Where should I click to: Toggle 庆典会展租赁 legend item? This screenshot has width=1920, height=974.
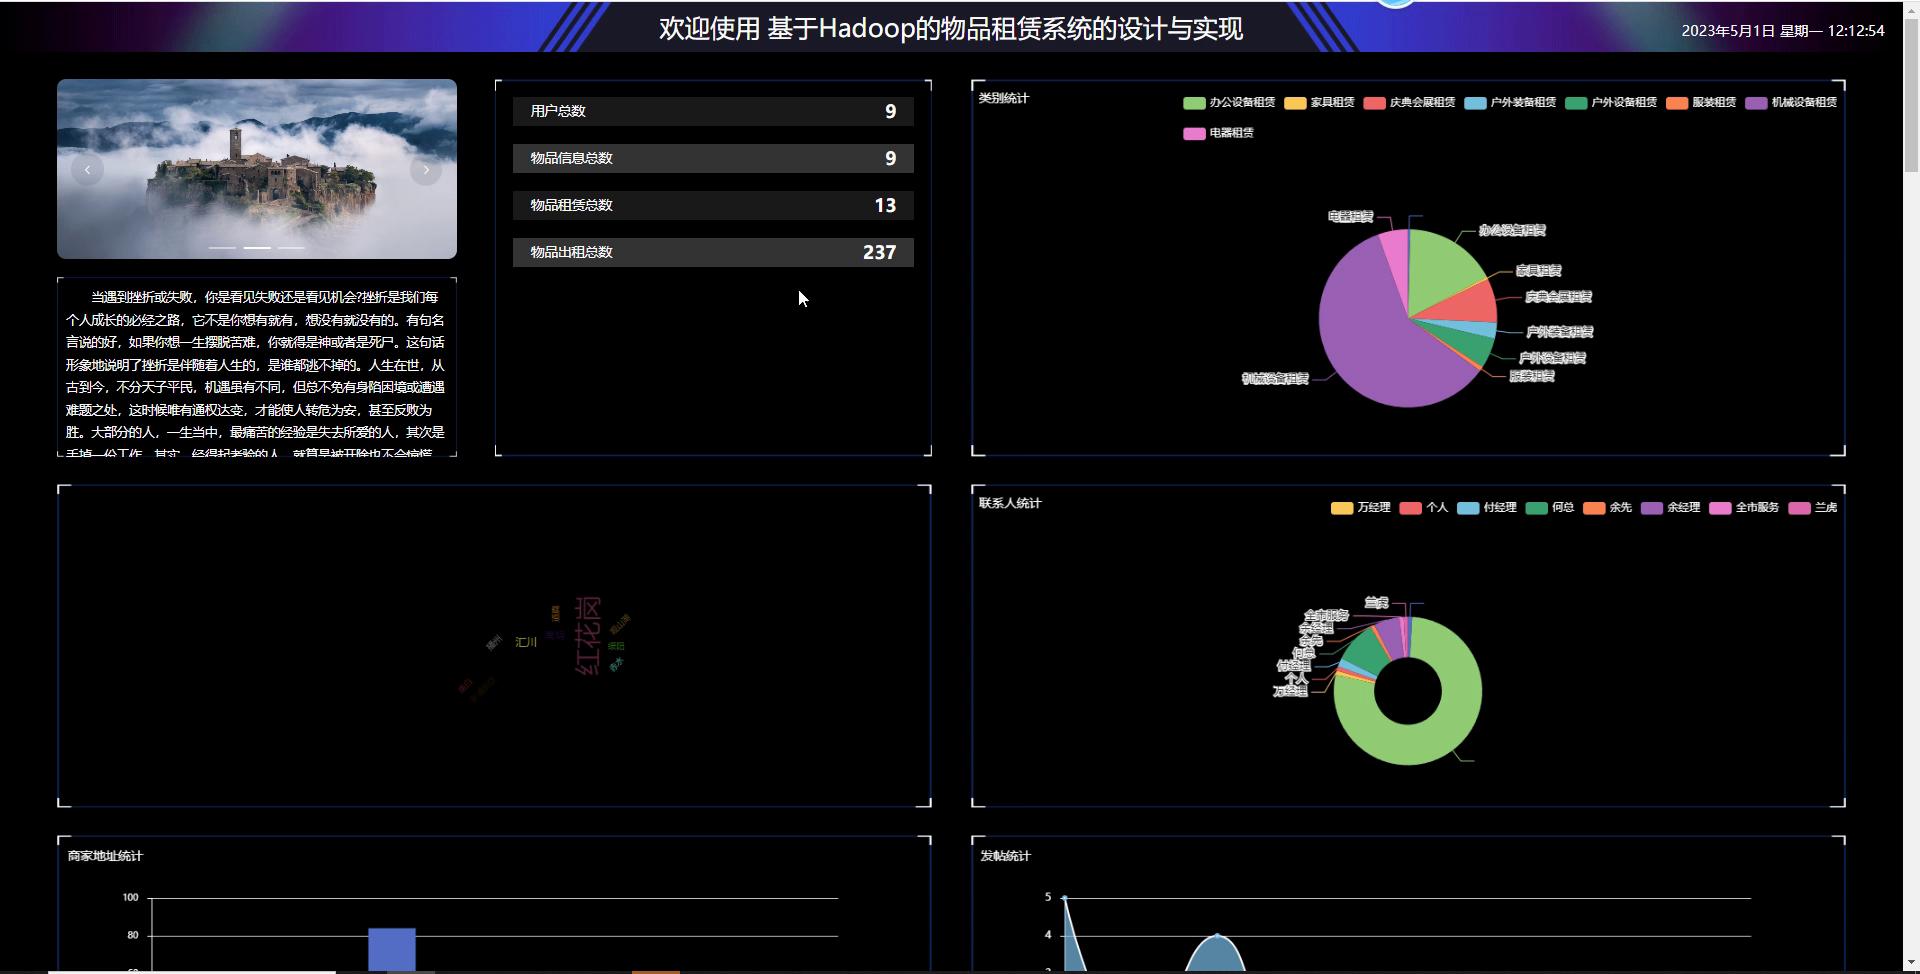(x=1409, y=103)
